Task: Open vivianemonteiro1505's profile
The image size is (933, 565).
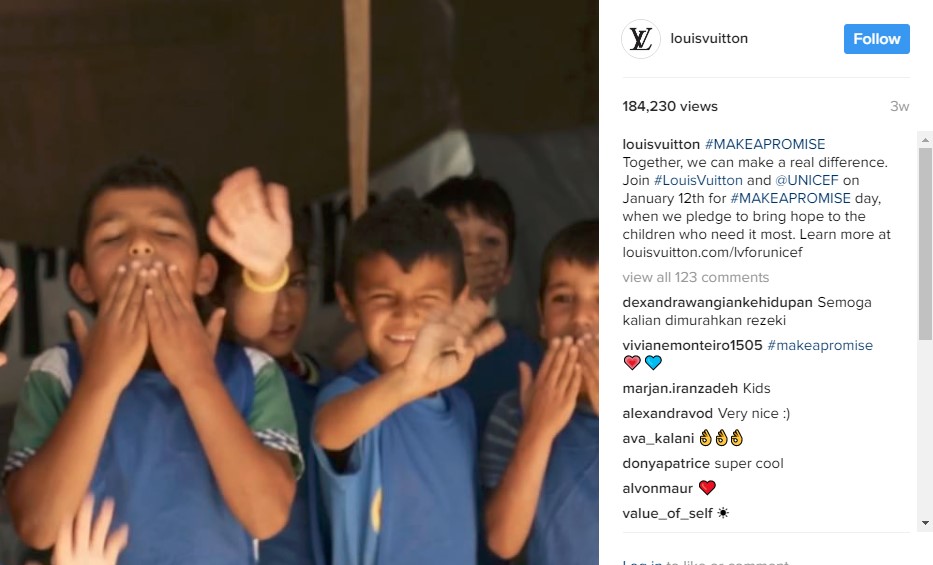Action: [x=692, y=346]
